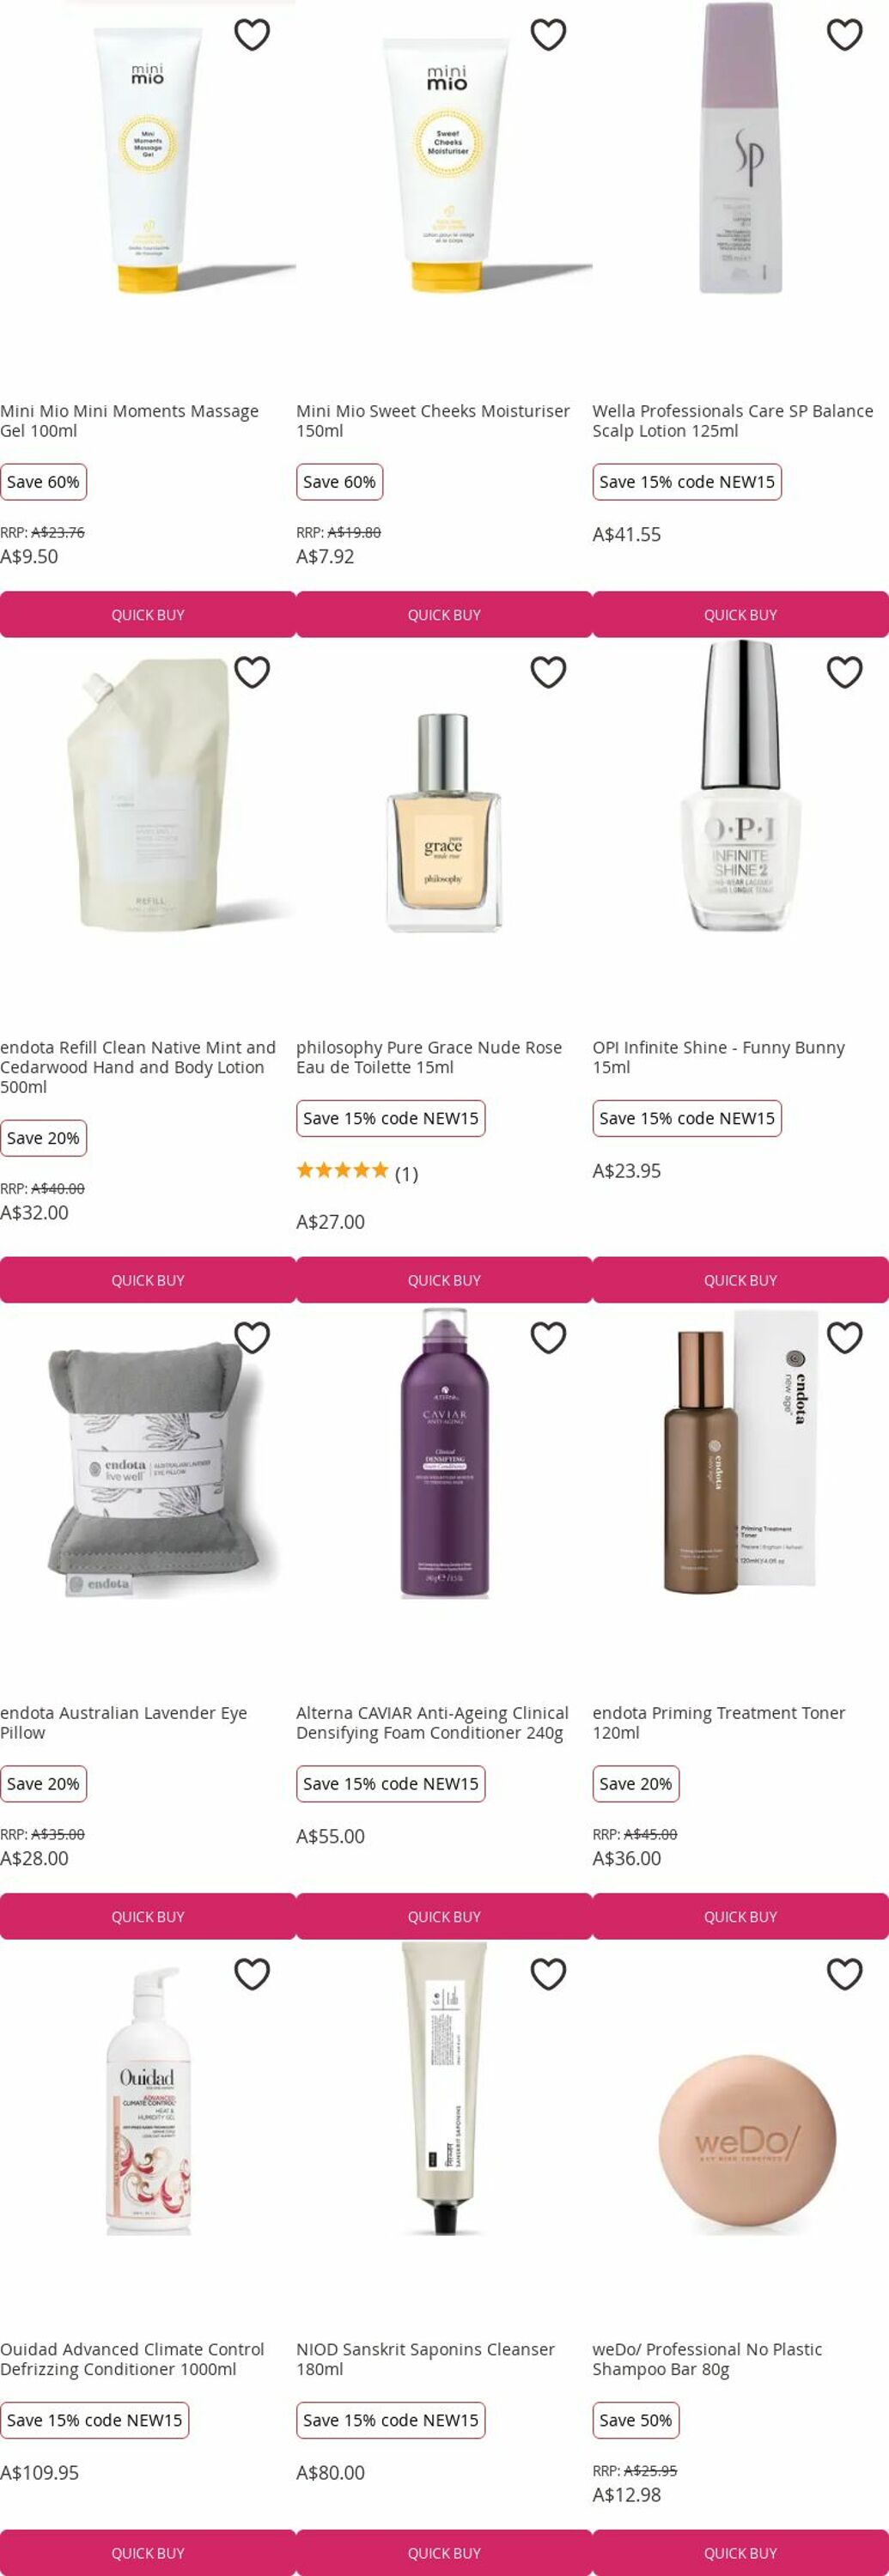Quick buy the NIOD Sanskrit Saponins Cleanser
The image size is (889, 2576).
click(x=444, y=2552)
